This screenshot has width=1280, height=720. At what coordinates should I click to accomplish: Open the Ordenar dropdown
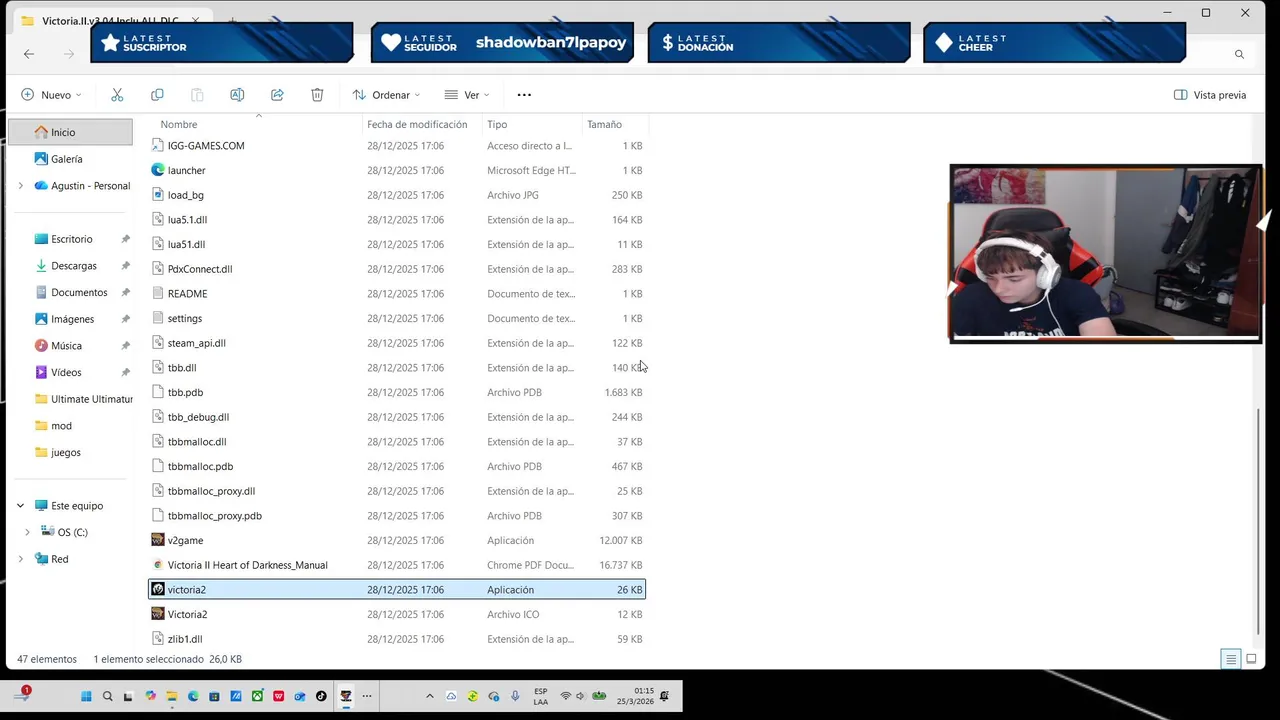pos(386,95)
